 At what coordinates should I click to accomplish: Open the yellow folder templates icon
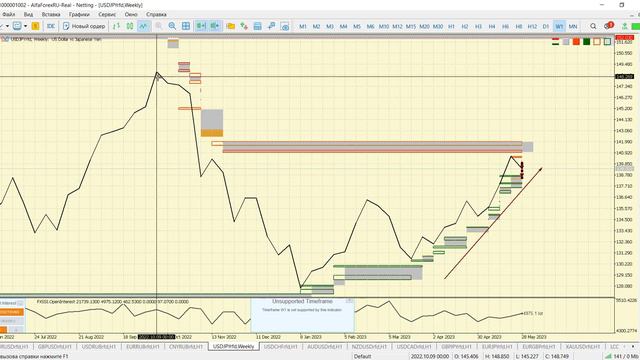point(230,26)
